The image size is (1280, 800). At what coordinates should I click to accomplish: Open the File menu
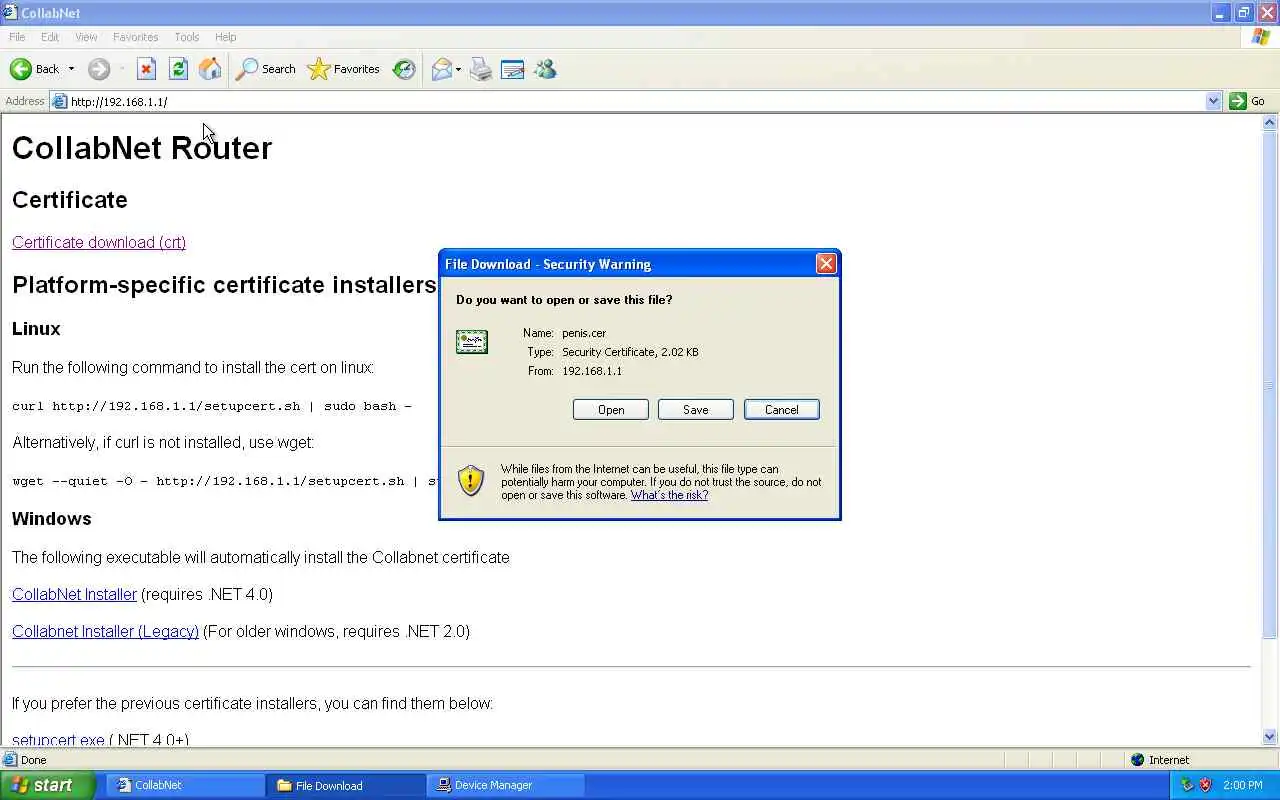[17, 37]
